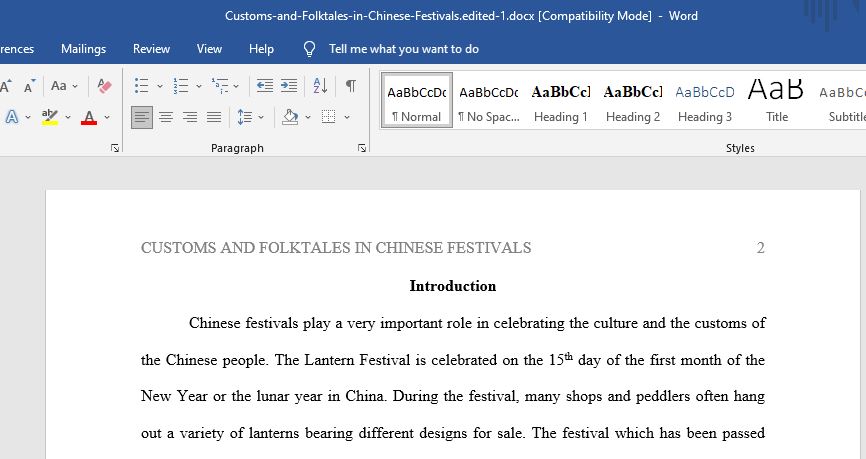
Task: Click the Numbering list icon
Action: 181,86
